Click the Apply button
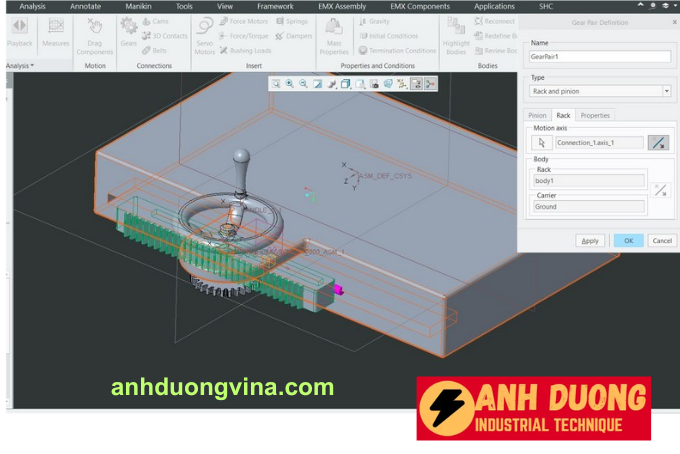Image resolution: width=680 pixels, height=454 pixels. tap(590, 240)
